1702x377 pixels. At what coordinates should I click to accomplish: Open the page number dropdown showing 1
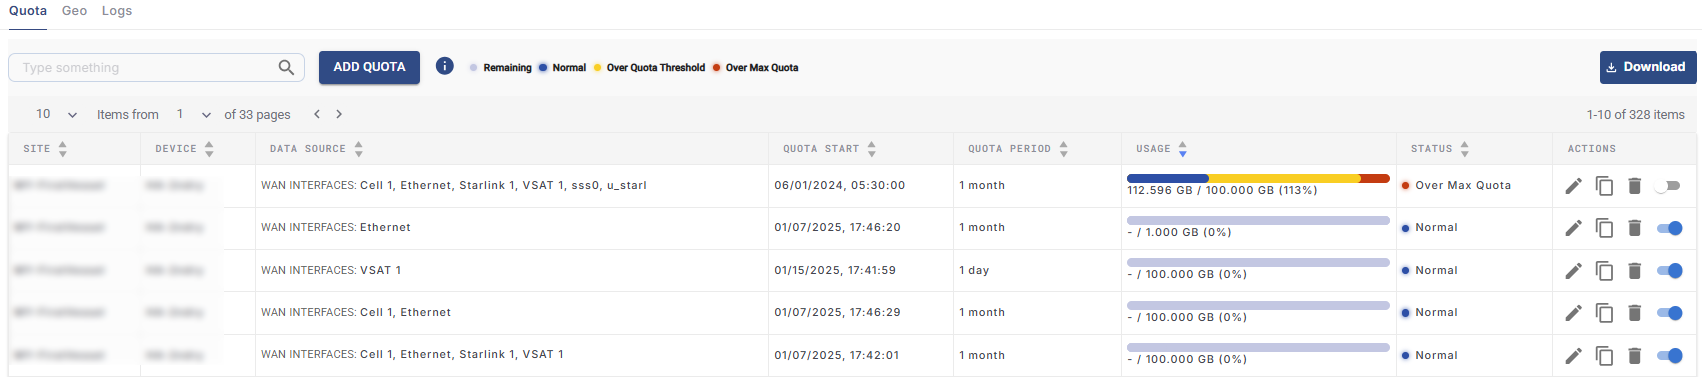pos(193,114)
